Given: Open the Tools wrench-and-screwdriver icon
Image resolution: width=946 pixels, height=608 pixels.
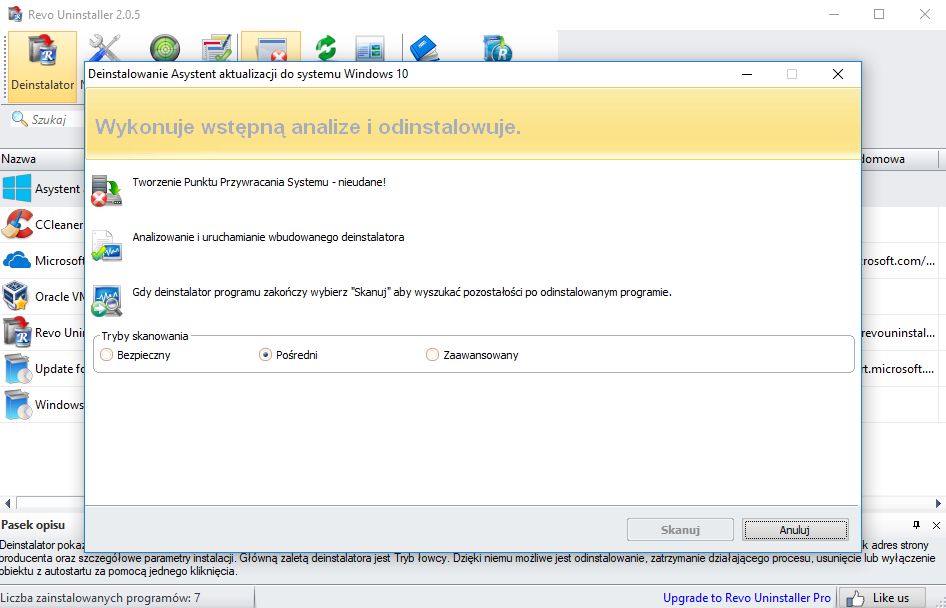Looking at the screenshot, I should coord(105,48).
